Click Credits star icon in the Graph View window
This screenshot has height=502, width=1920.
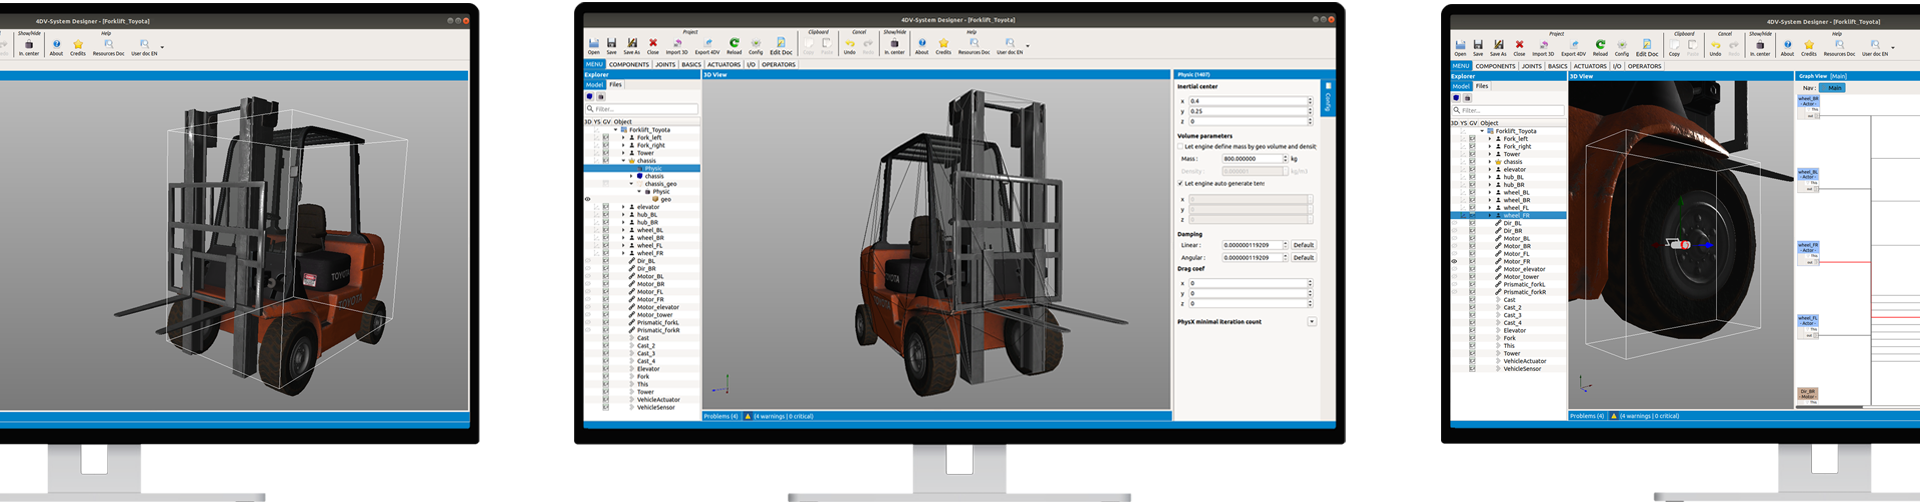1809,45
